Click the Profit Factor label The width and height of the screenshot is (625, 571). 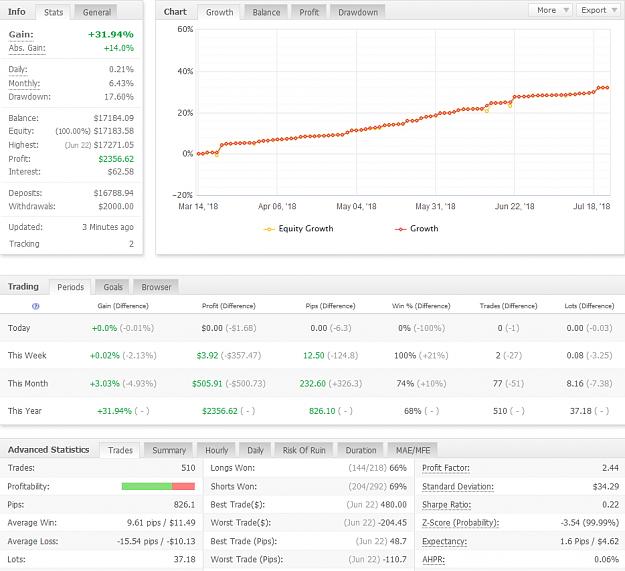tap(446, 468)
